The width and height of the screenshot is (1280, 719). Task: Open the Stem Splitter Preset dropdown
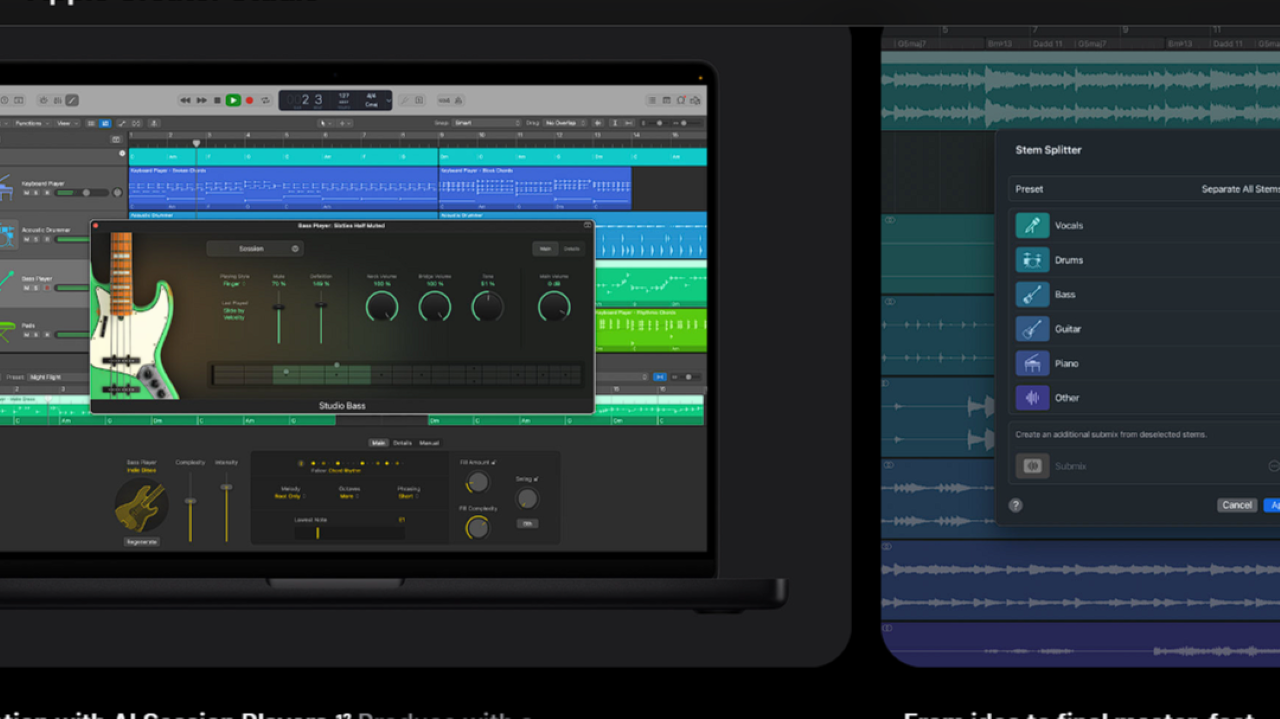(x=1238, y=189)
